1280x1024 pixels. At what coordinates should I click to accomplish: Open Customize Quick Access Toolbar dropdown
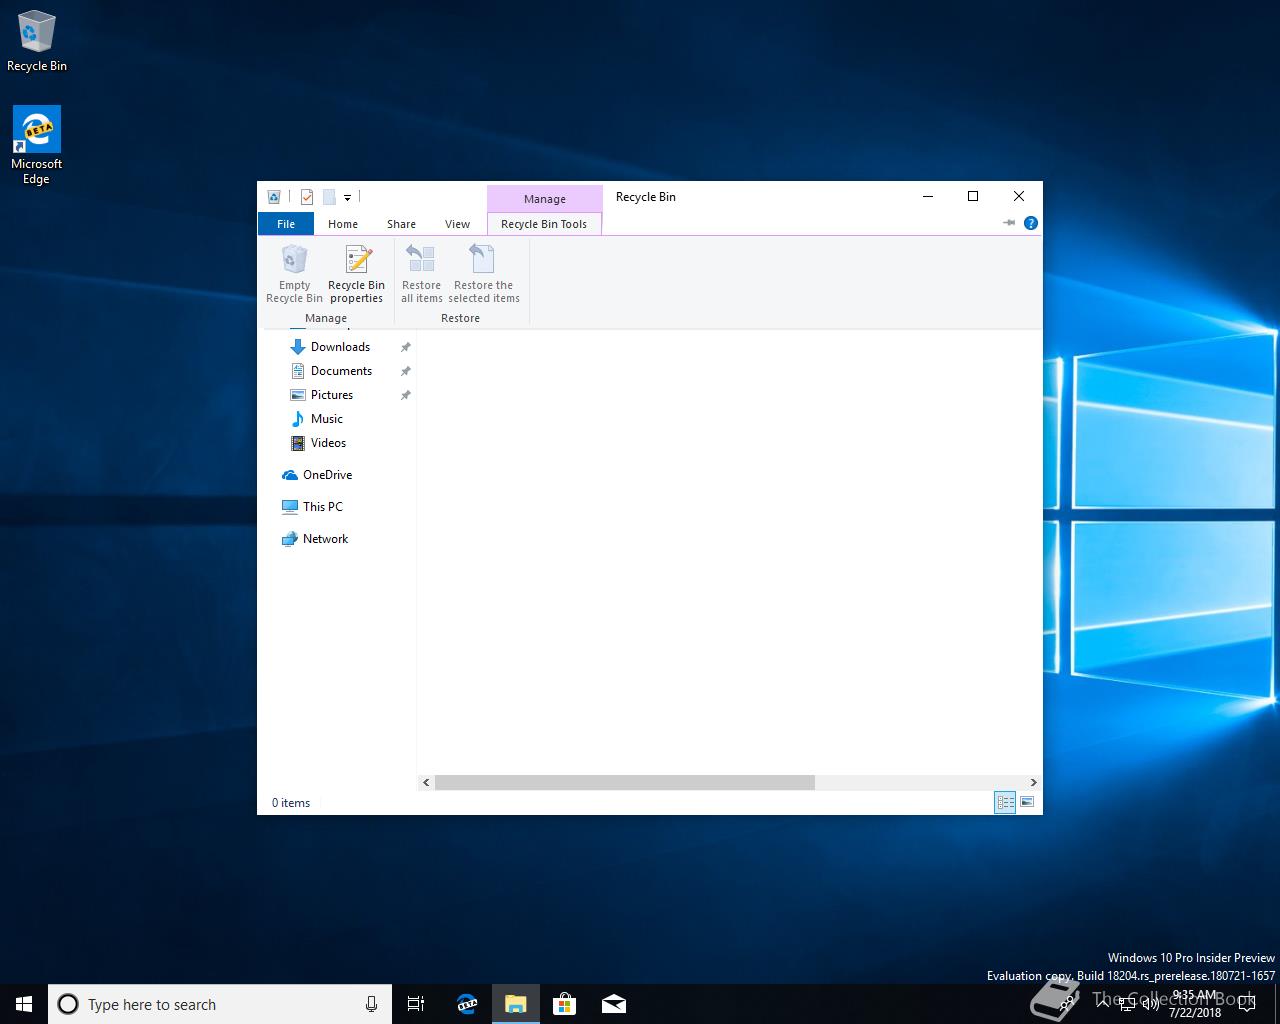coord(347,198)
